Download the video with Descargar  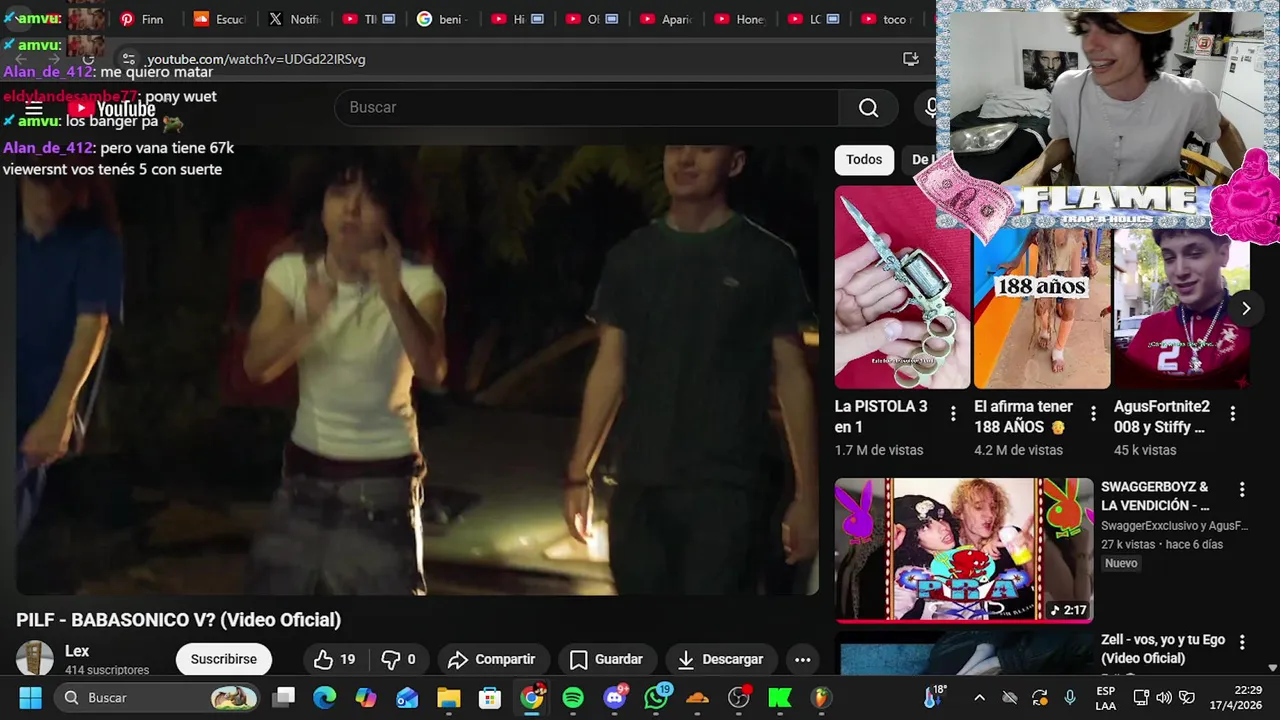pos(720,659)
